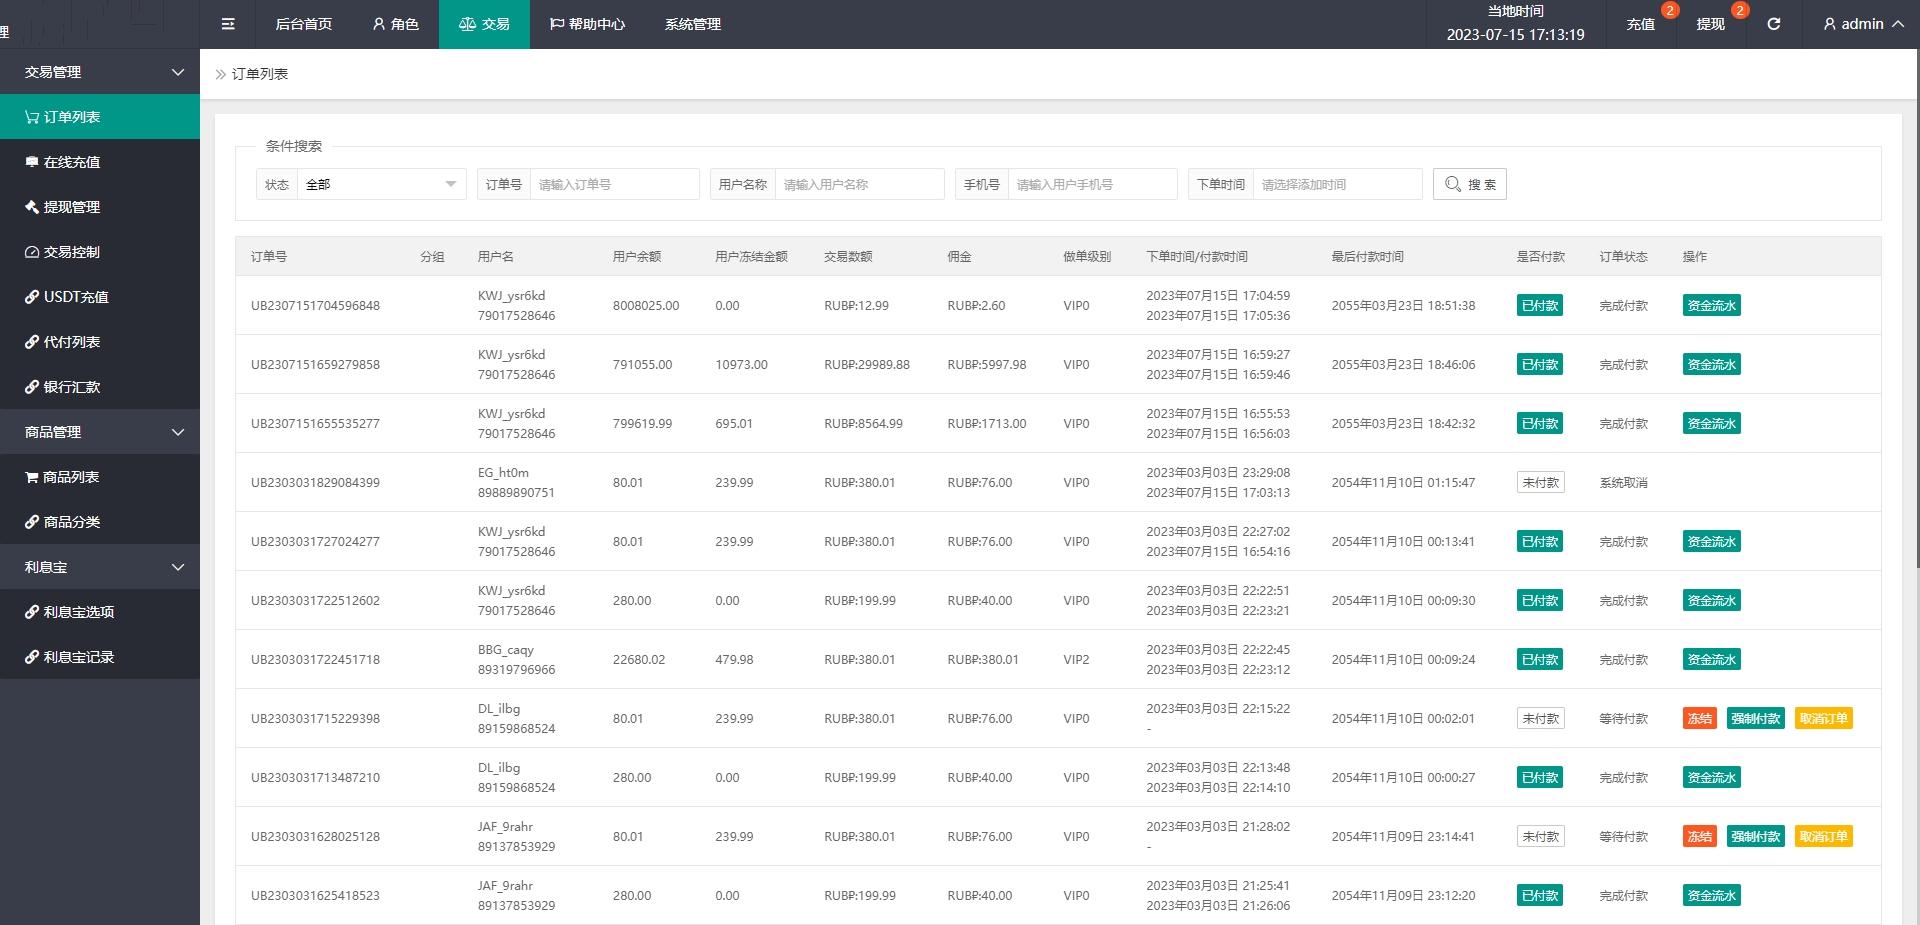Open the 下单时间 date picker field

coord(1337,184)
